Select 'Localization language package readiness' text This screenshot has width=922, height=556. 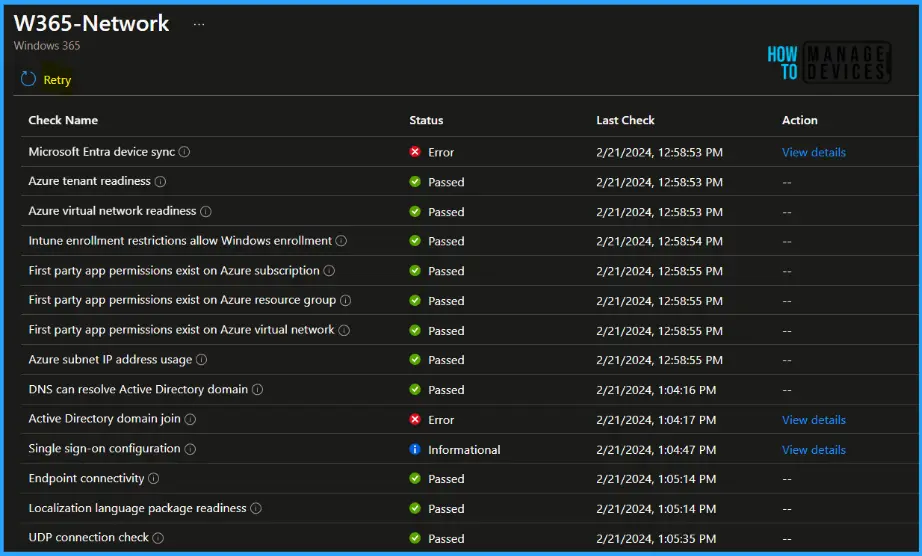[138, 508]
